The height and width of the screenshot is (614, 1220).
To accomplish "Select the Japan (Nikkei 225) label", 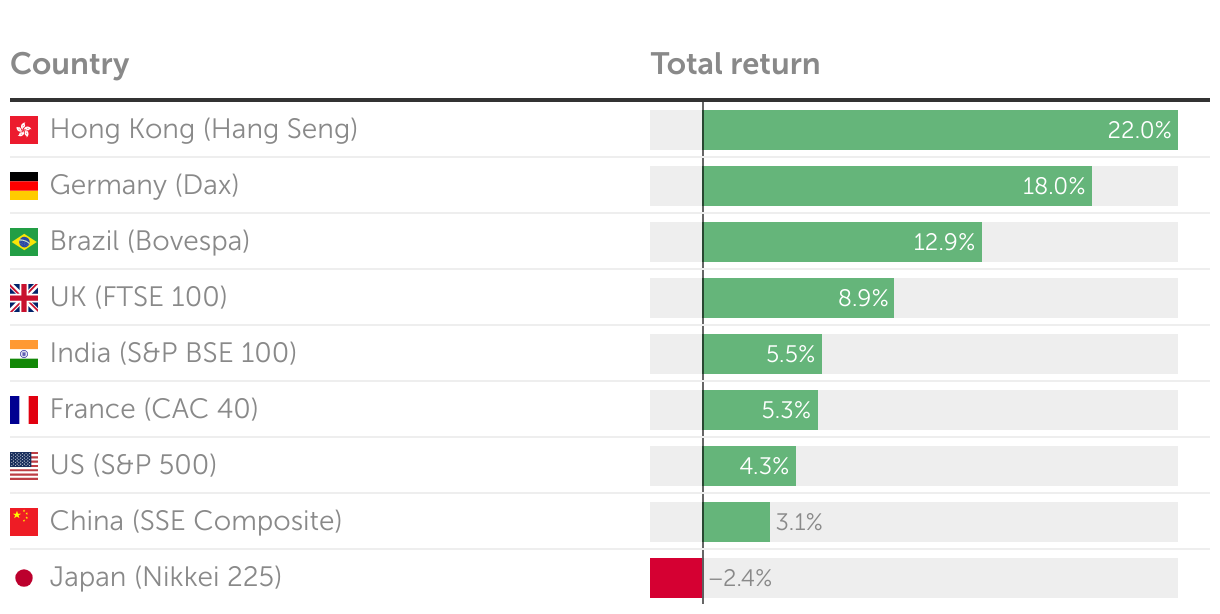I will (166, 577).
